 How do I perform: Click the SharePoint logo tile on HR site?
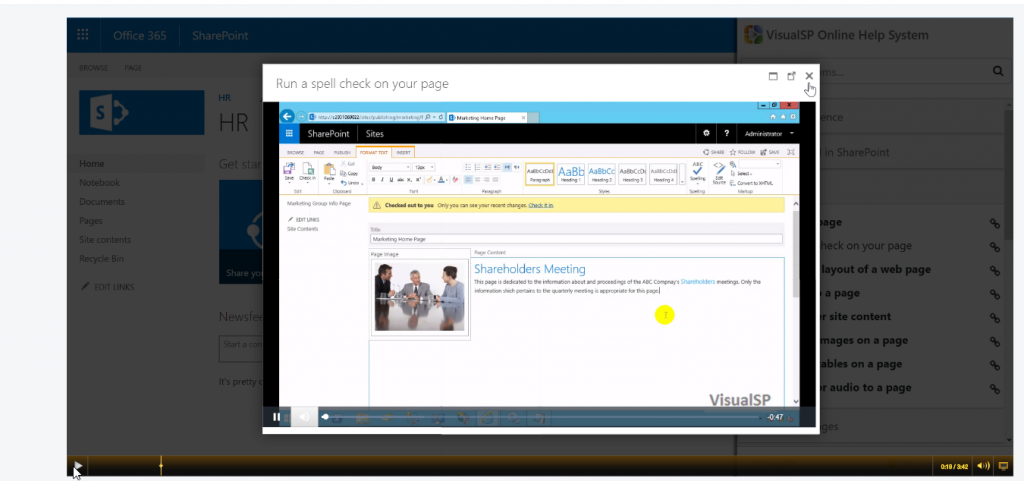142,112
